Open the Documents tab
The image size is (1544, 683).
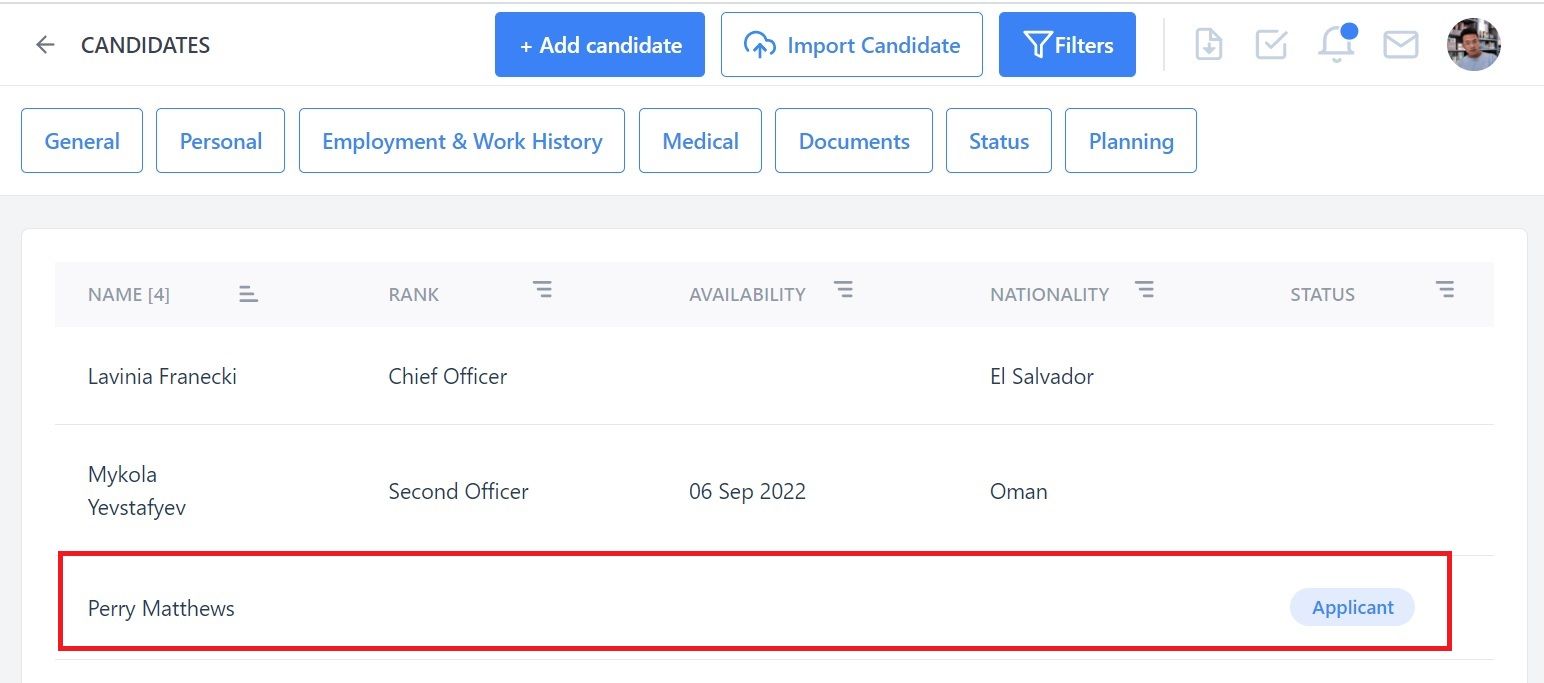pos(854,141)
